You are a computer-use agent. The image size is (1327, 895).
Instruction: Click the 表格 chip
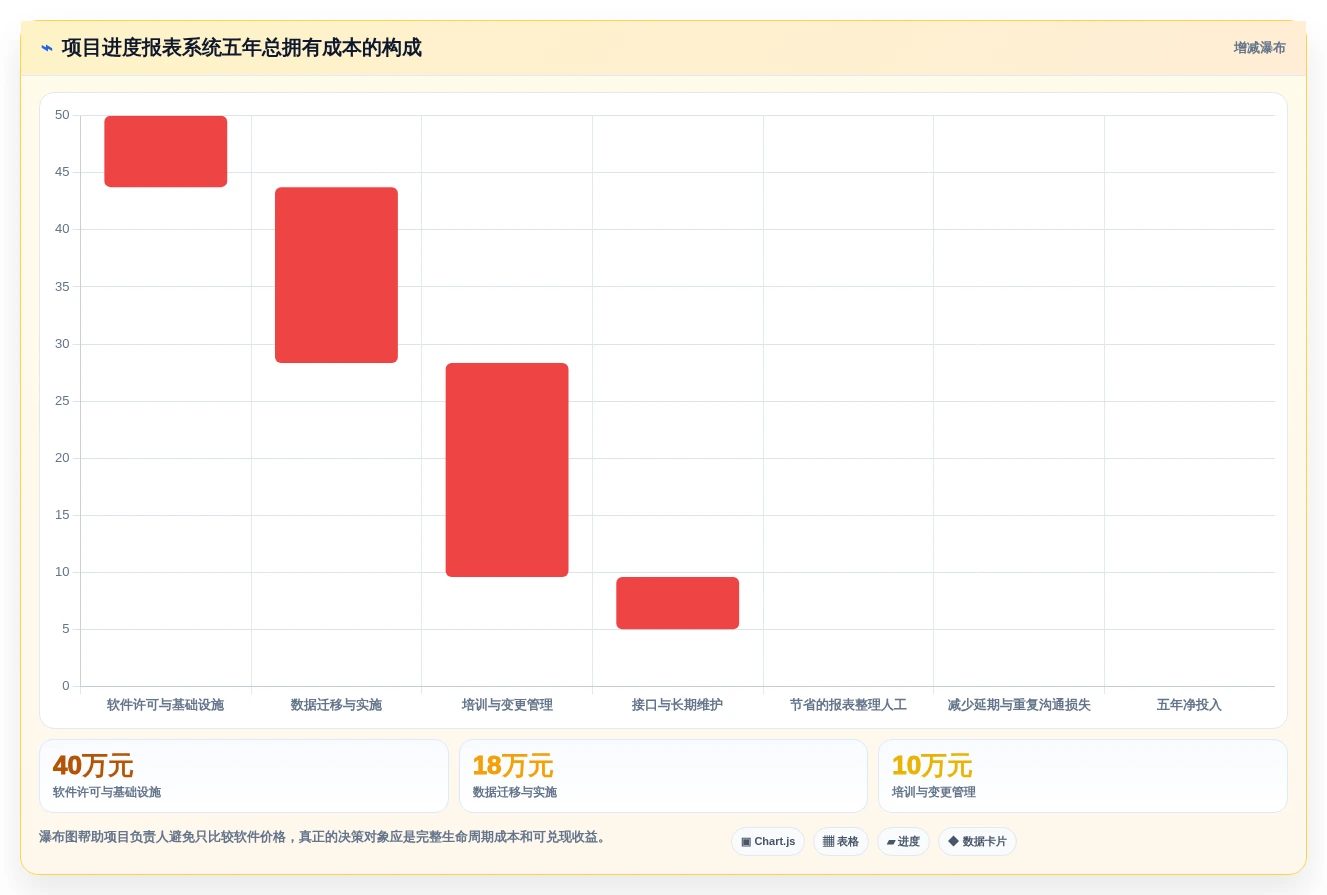[840, 842]
